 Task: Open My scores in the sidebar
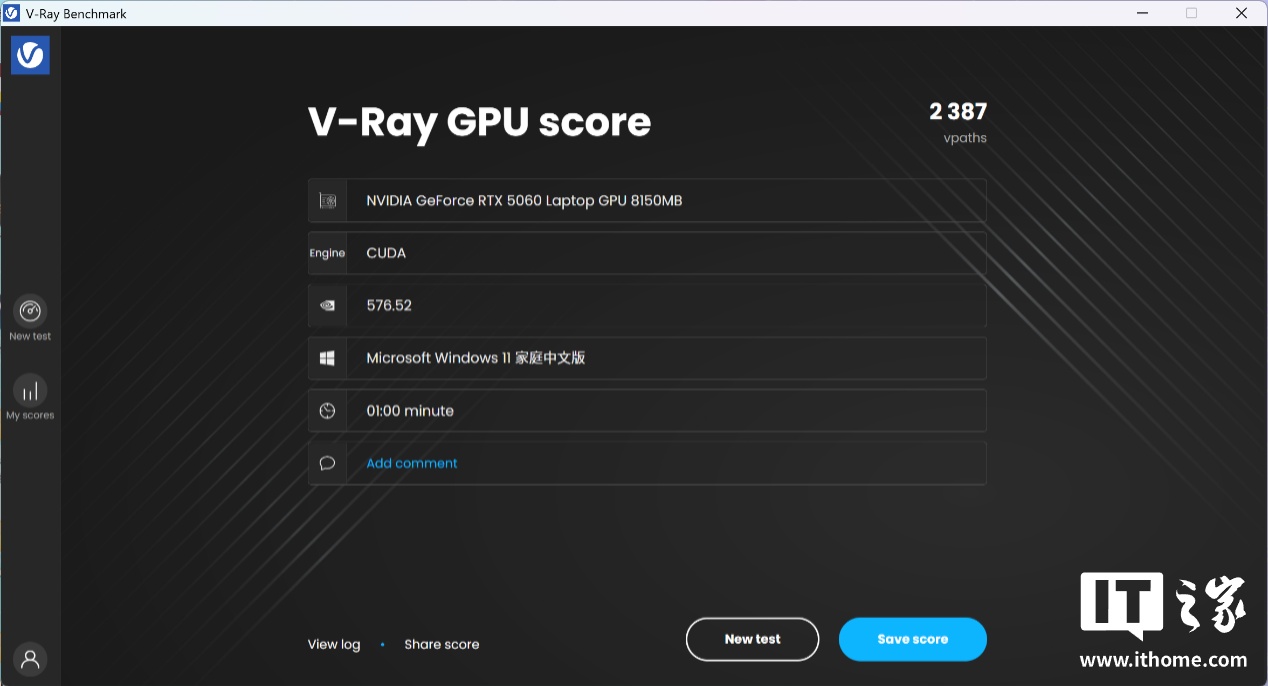point(30,391)
